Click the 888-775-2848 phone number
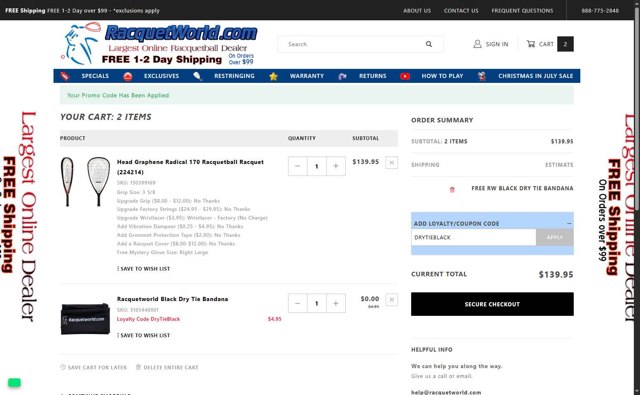This screenshot has height=395, width=640. coord(600,11)
